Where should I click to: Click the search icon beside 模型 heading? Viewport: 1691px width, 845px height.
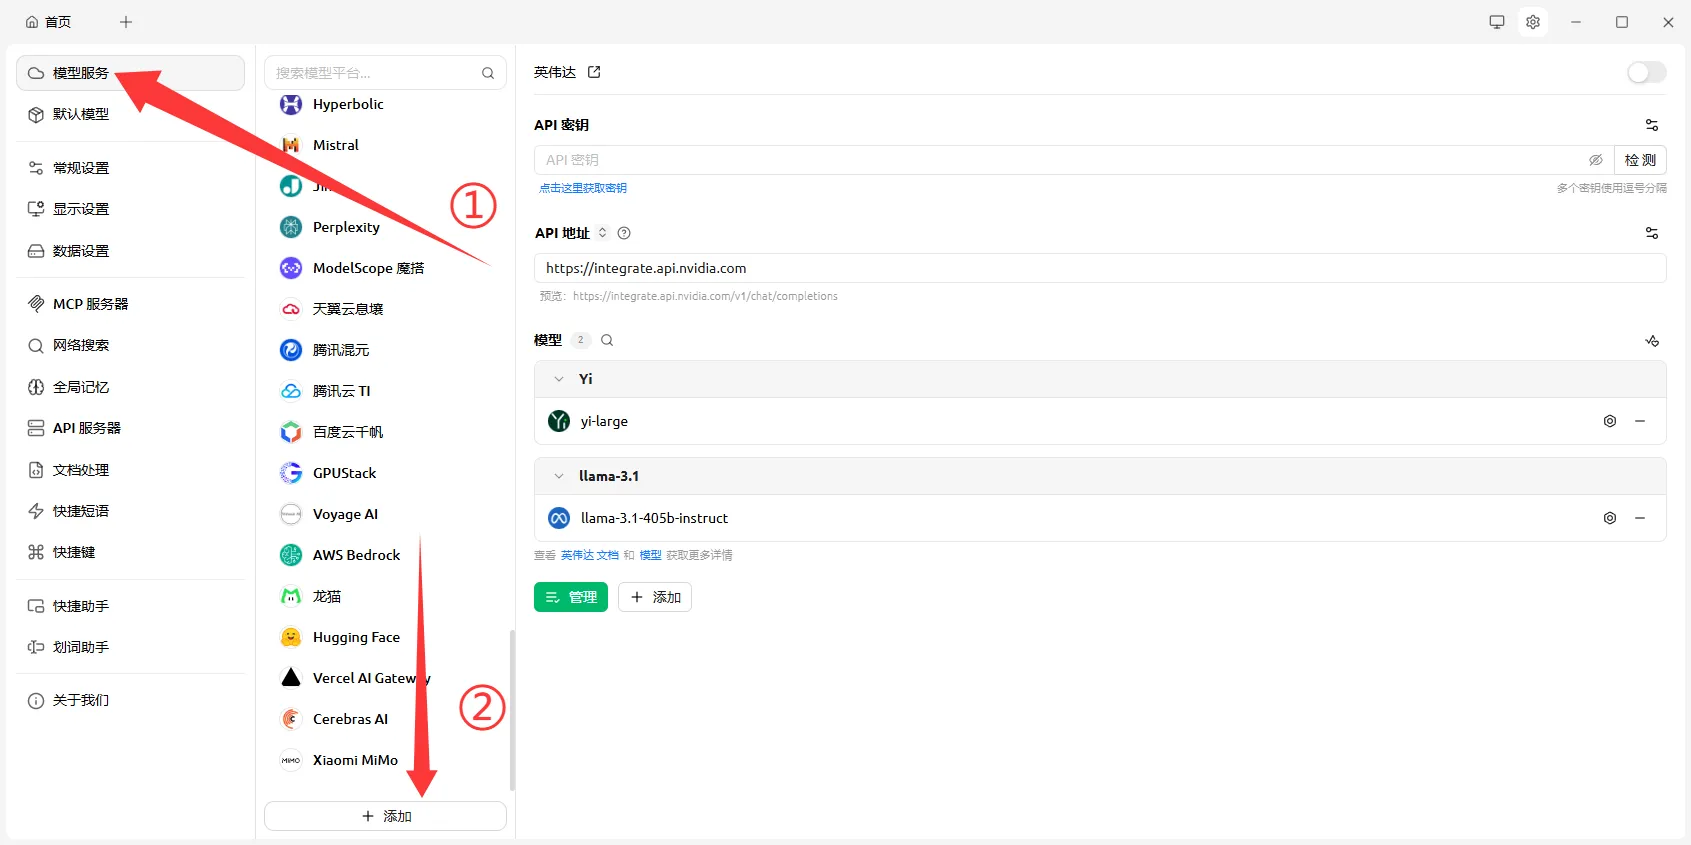pyautogui.click(x=607, y=340)
